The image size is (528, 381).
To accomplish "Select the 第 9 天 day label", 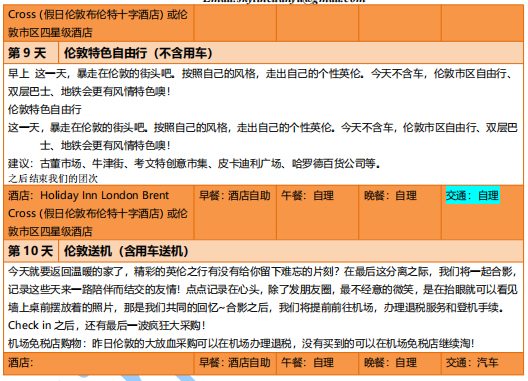I will coord(27,53).
